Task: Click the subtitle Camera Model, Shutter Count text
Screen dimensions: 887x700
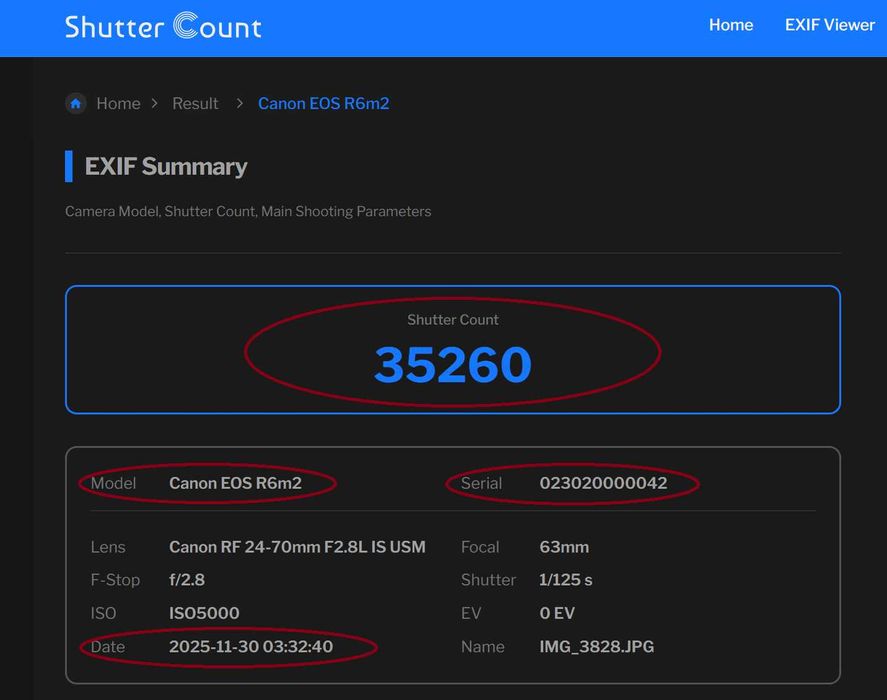Action: click(x=248, y=212)
